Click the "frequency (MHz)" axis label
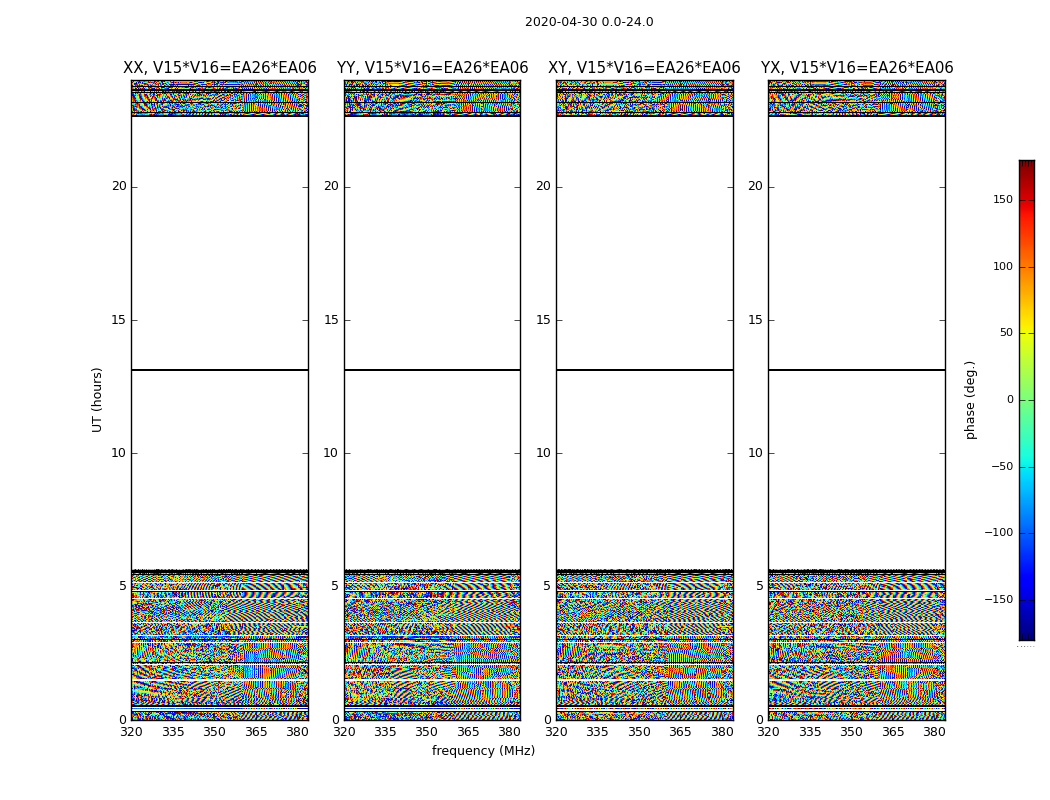The image size is (1050, 800). click(483, 751)
